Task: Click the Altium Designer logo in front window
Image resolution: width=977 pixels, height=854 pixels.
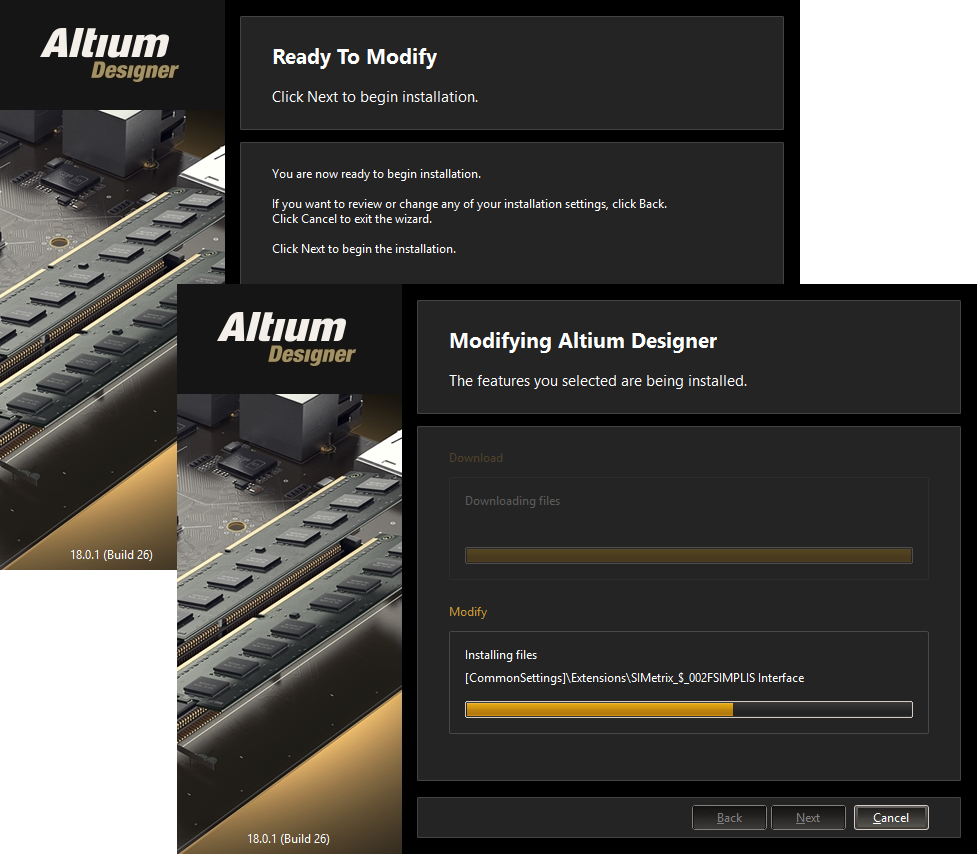Action: (x=286, y=338)
